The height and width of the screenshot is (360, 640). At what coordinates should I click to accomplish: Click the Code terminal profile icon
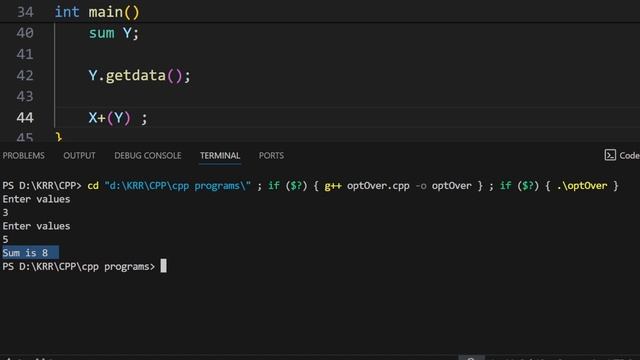pos(610,155)
